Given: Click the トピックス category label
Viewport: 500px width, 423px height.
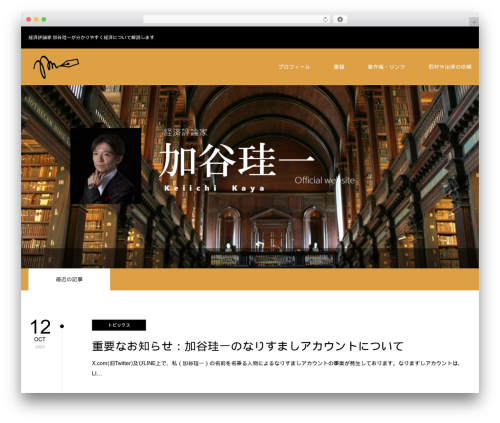Looking at the screenshot, I should pos(119,325).
